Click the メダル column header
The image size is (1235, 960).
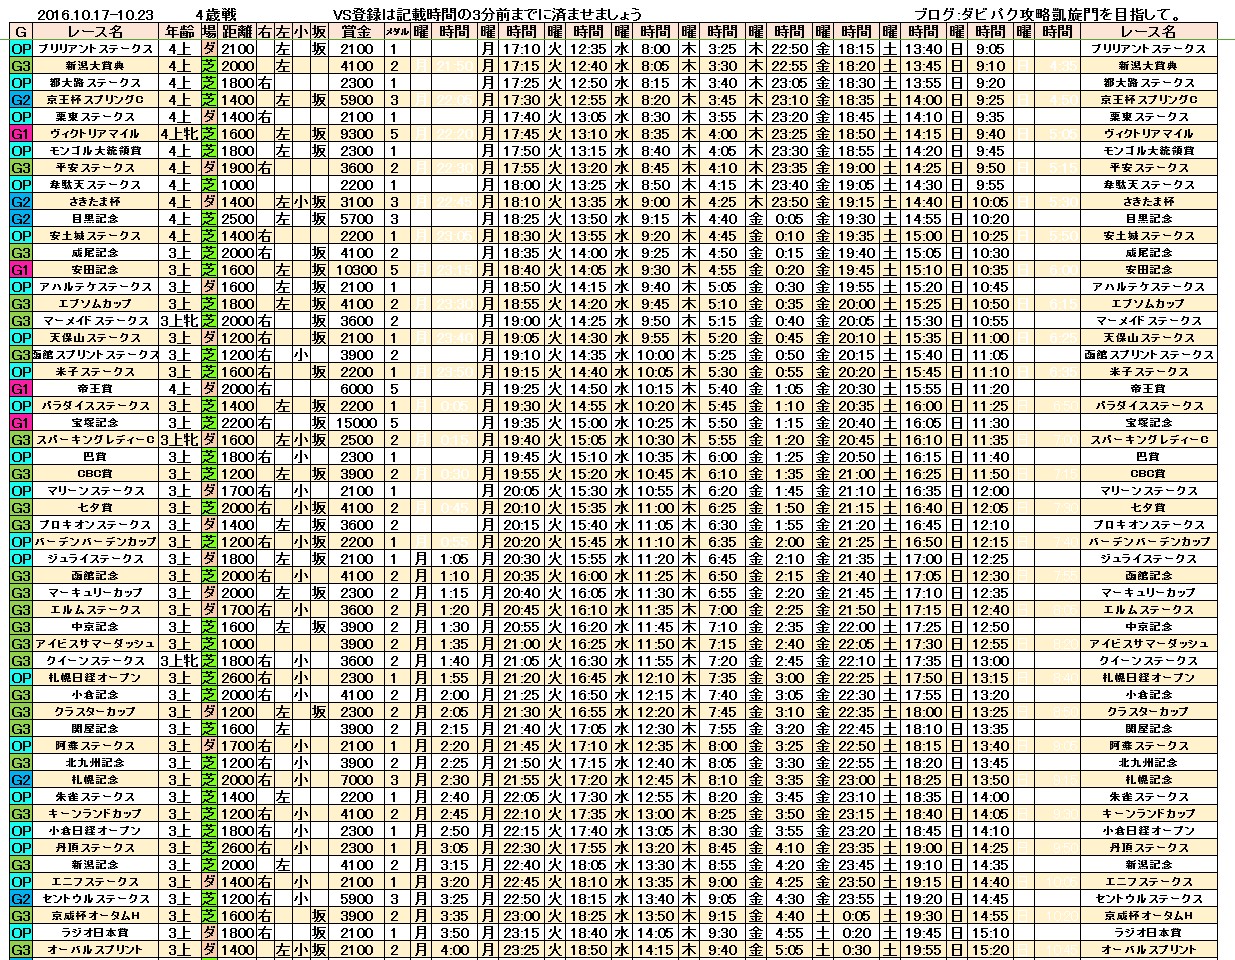(x=395, y=31)
